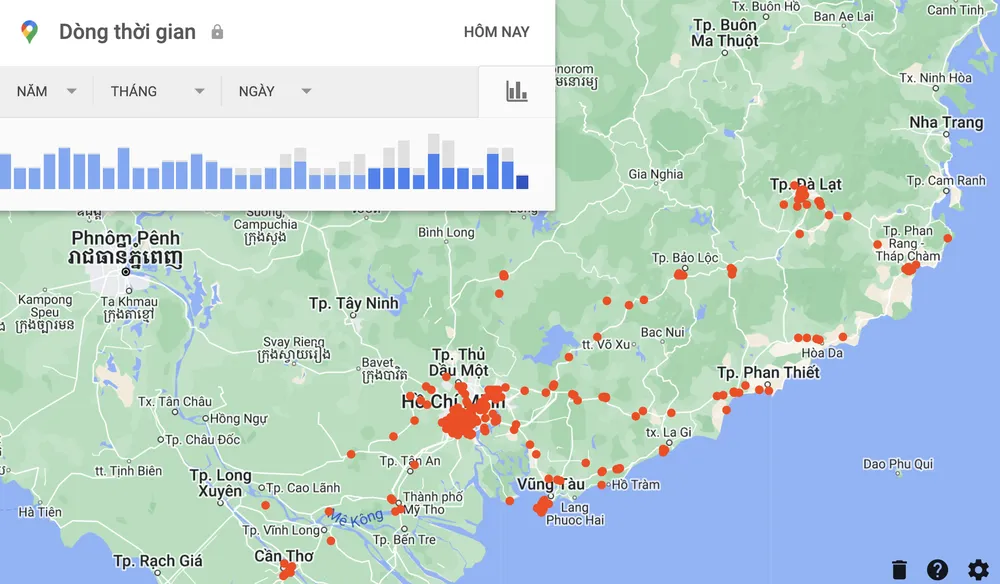Select the red dot cluster near Vũng Tàu
1000x584 pixels.
[x=542, y=506]
